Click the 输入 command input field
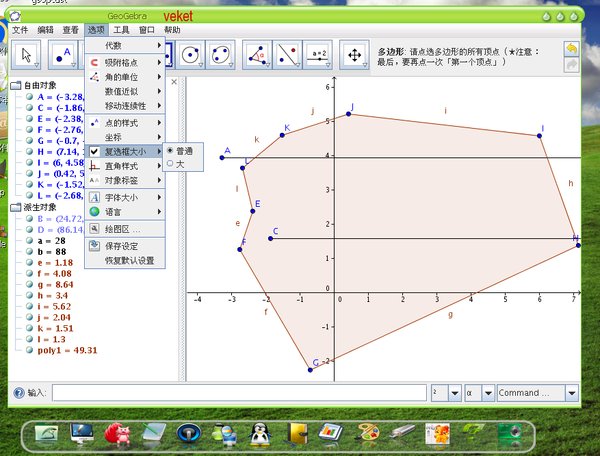 pyautogui.click(x=238, y=394)
